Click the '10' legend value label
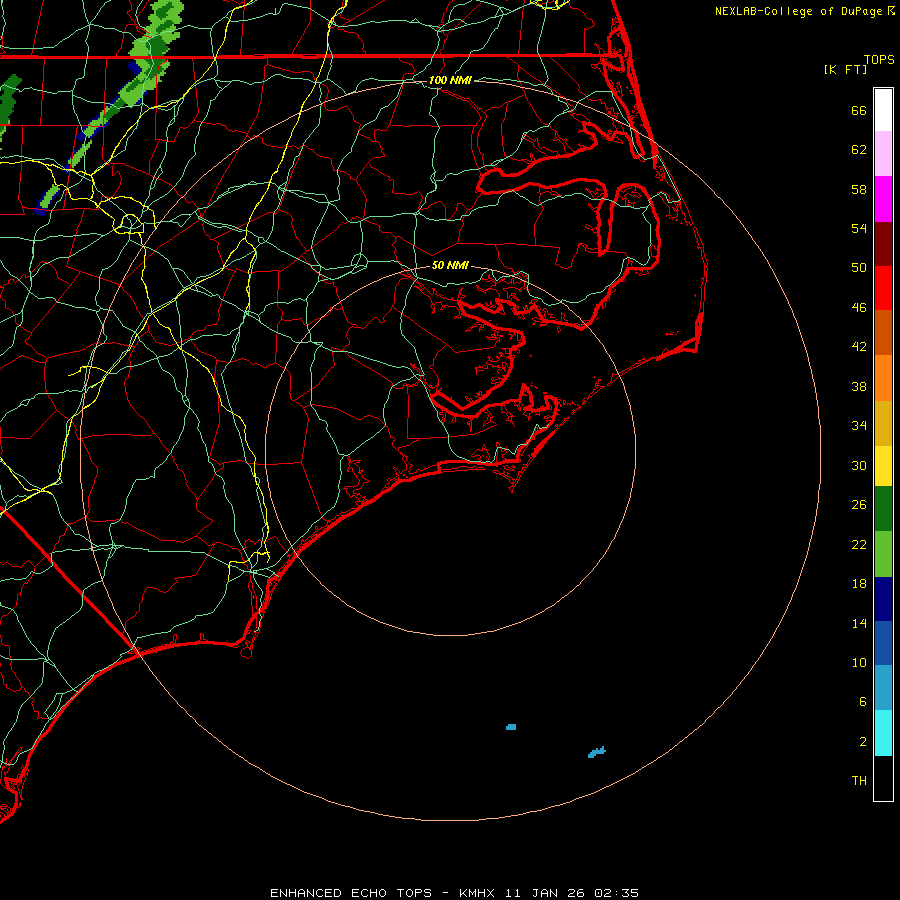 click(859, 663)
